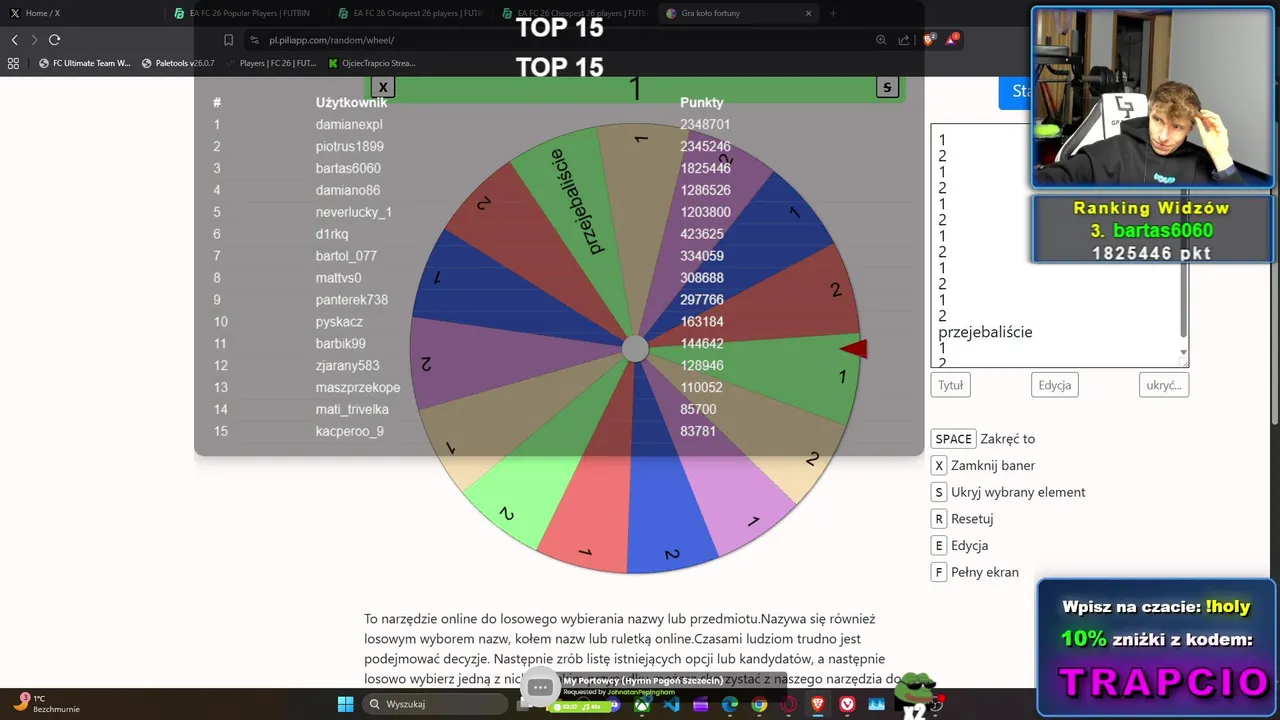Viewport: 1280px width, 720px height.
Task: Click the F key for Pełny ekran
Action: pos(938,572)
